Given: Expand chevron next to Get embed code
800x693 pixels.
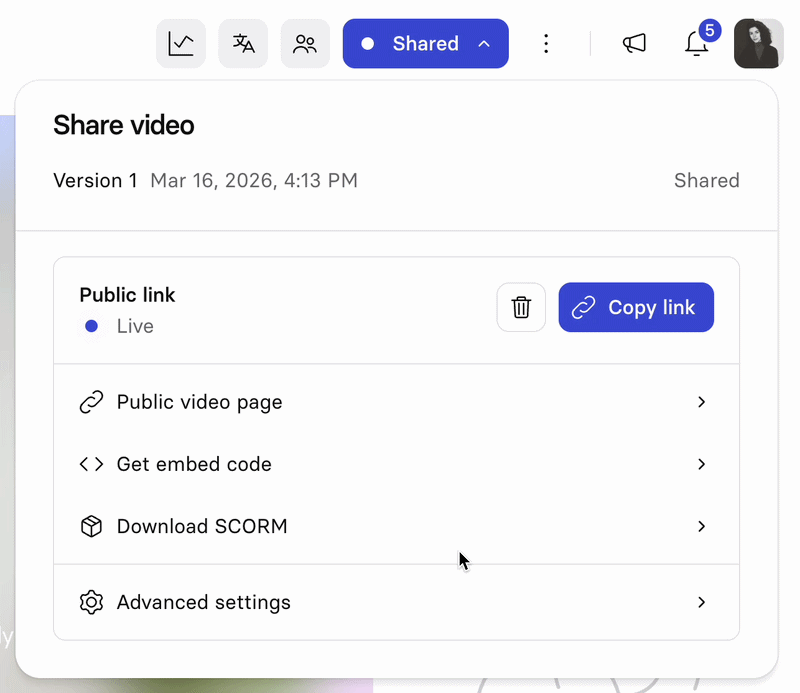Looking at the screenshot, I should (702, 464).
